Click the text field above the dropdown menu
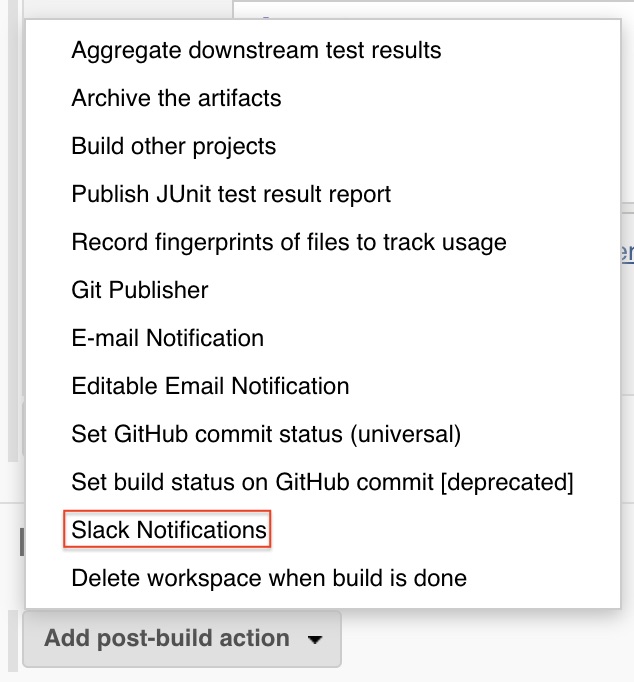The height and width of the screenshot is (682, 634). tap(434, 9)
